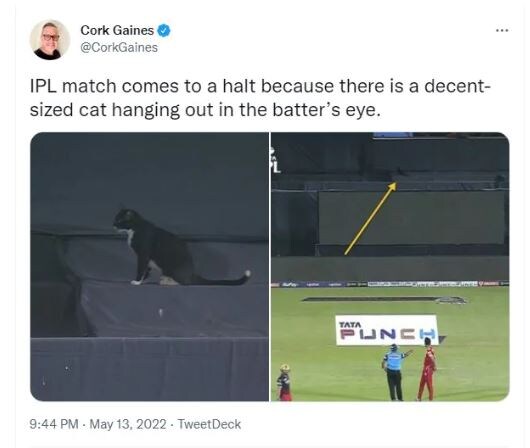Click the advertising boards along the boundary

[x=390, y=284]
